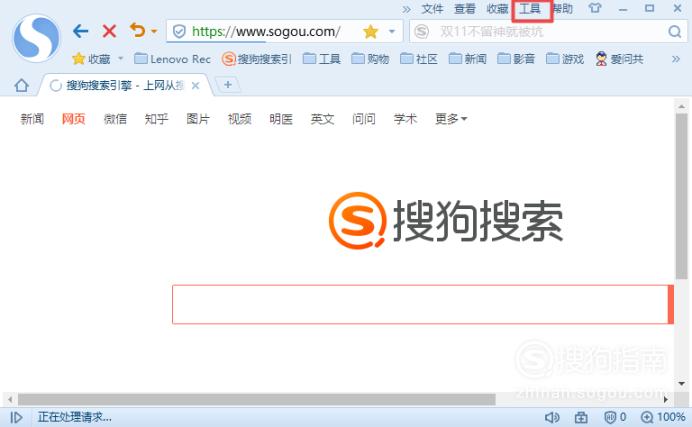Open the Lenovo Rec bookmark folder
692x427 pixels.
tap(172, 59)
